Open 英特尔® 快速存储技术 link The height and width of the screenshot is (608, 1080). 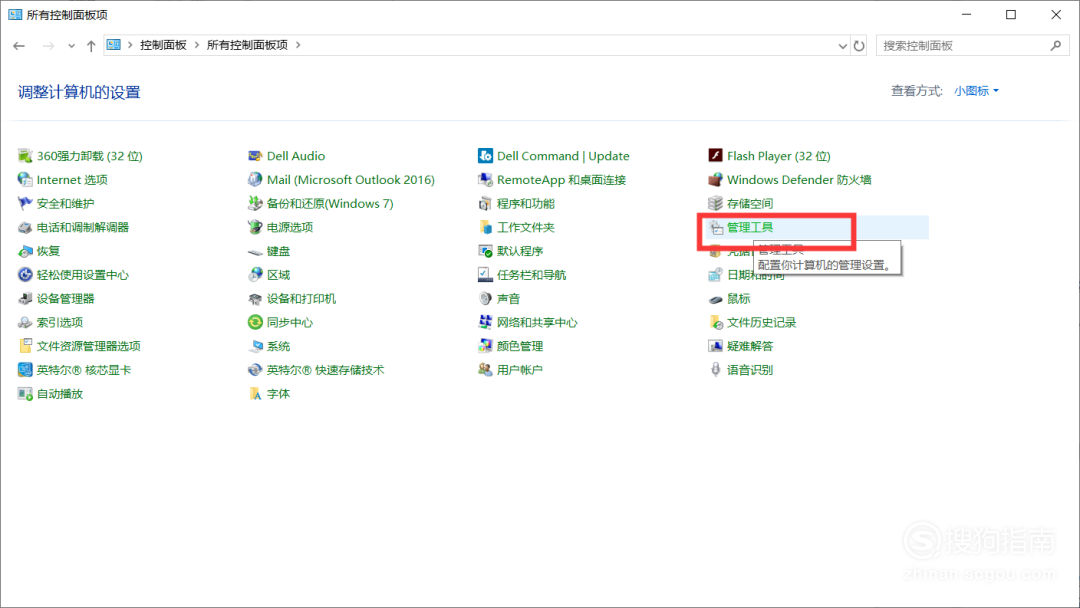click(x=325, y=370)
